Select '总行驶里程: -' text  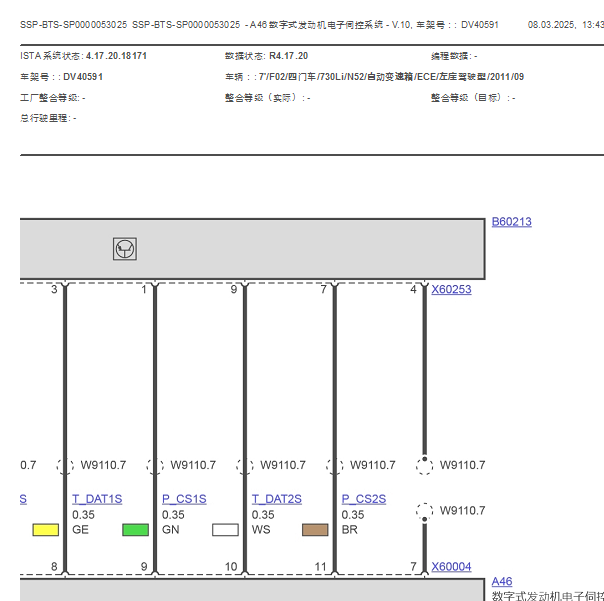48,118
